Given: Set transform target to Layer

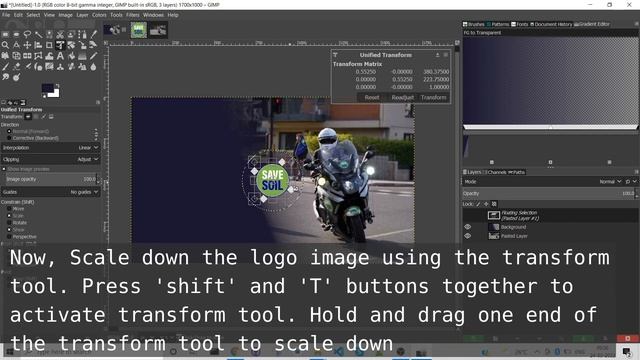Looking at the screenshot, I should pyautogui.click(x=28, y=117).
